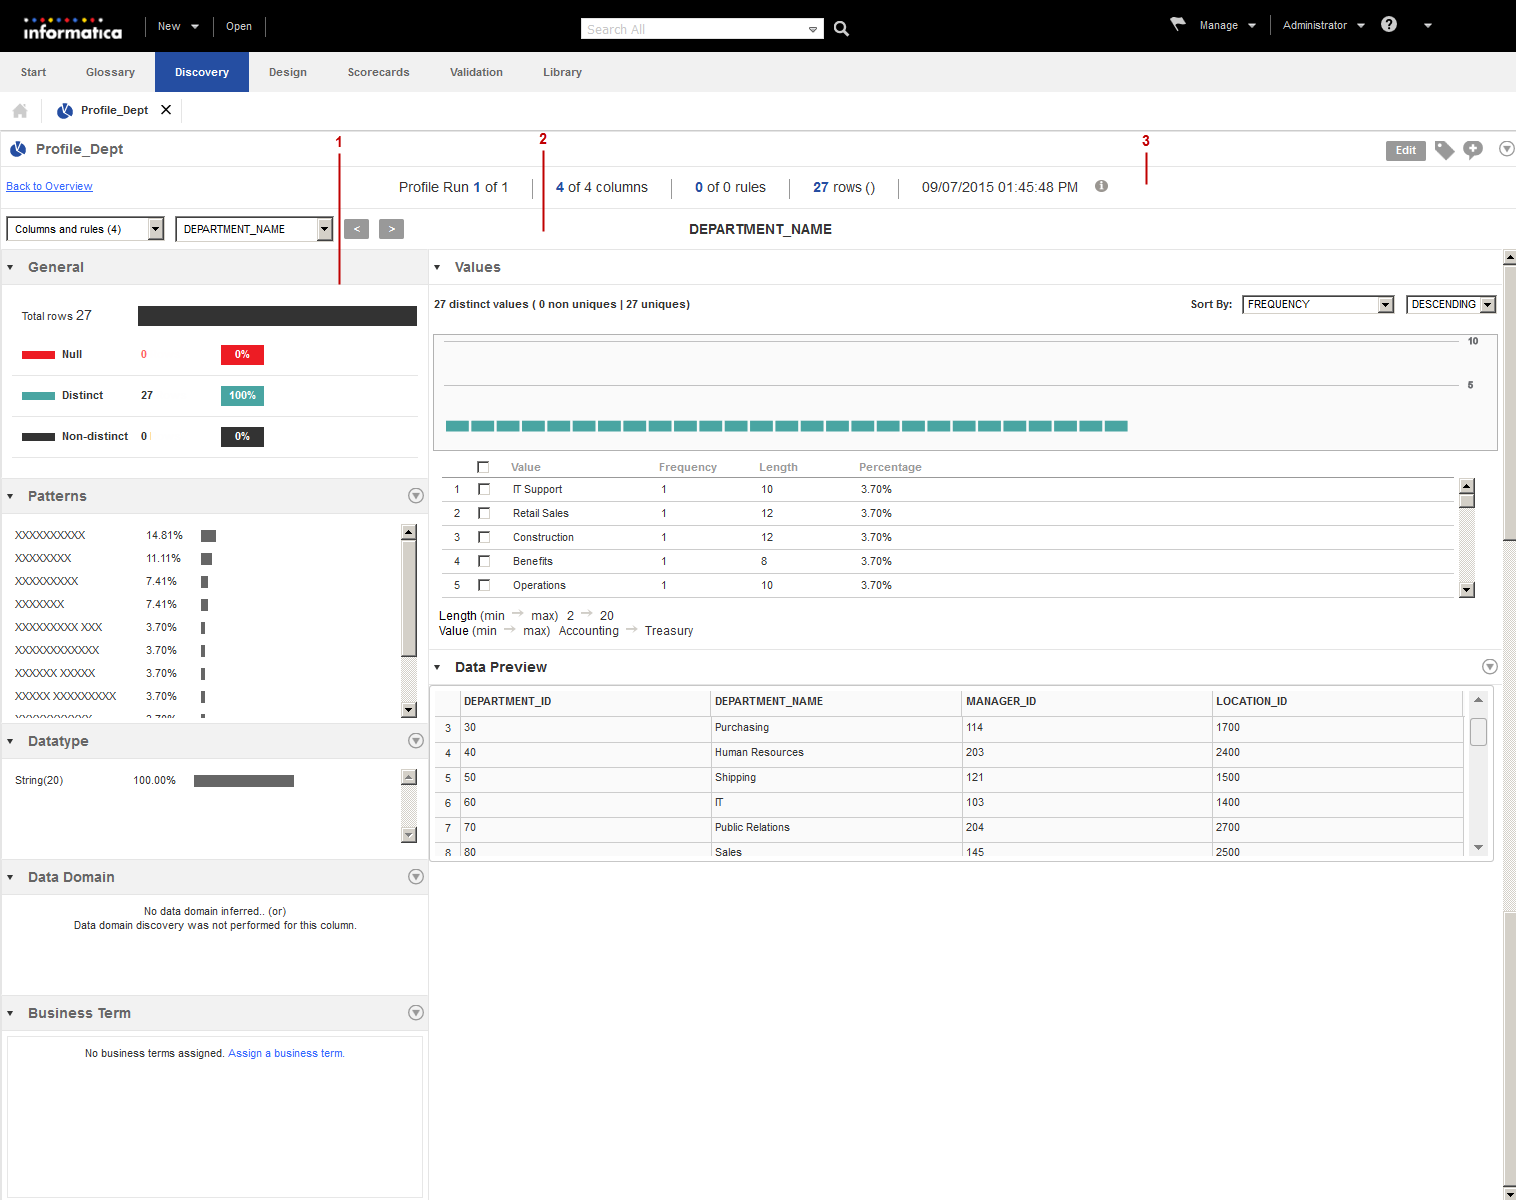1516x1200 pixels.
Task: Click the tag icon next to Edit
Action: tap(1444, 150)
